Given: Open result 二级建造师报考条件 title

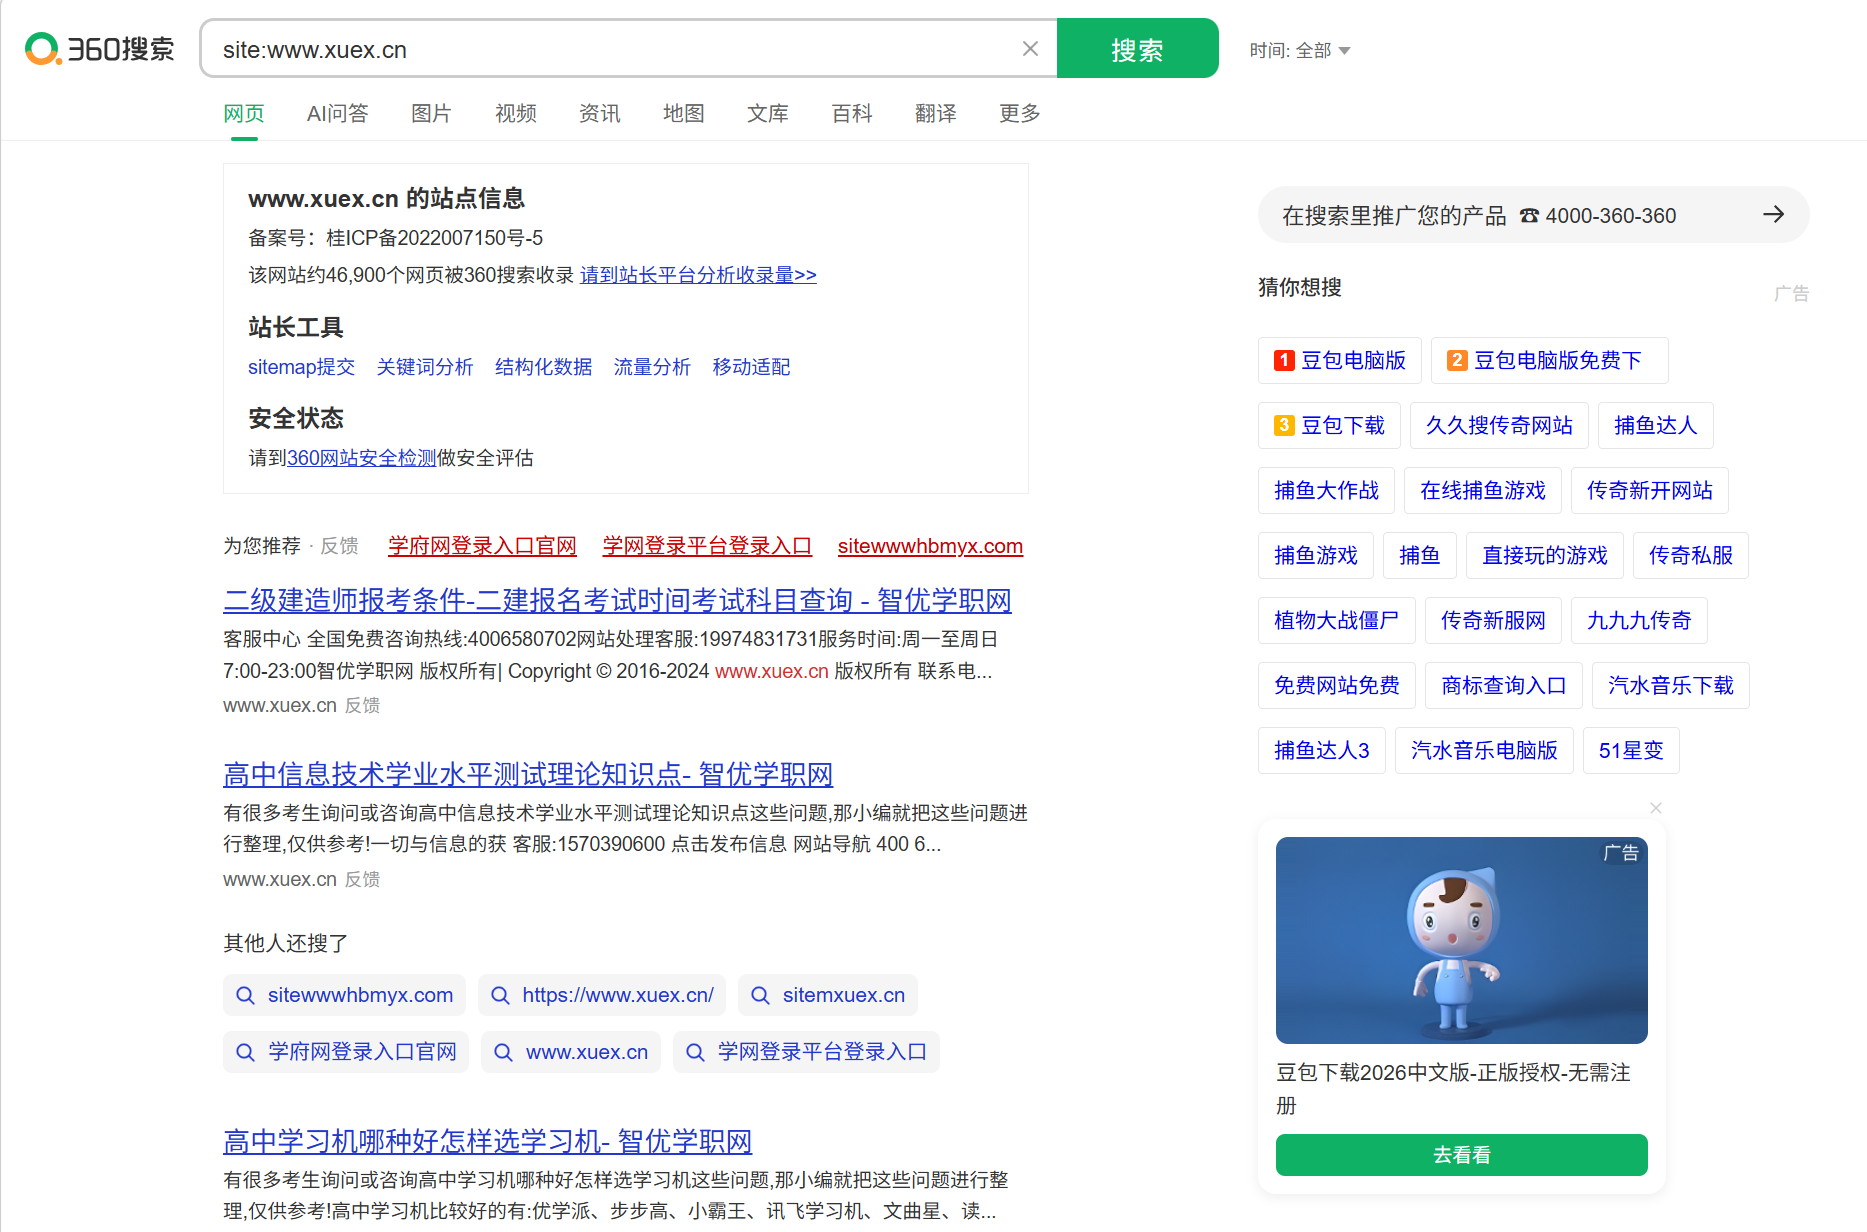Looking at the screenshot, I should (617, 600).
